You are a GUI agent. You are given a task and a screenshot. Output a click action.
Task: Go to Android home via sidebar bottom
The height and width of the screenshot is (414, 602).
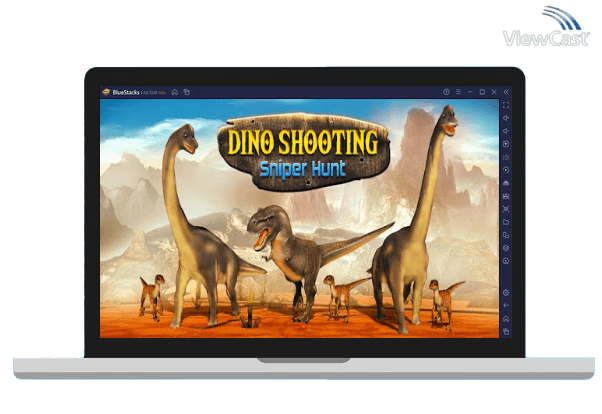click(506, 319)
